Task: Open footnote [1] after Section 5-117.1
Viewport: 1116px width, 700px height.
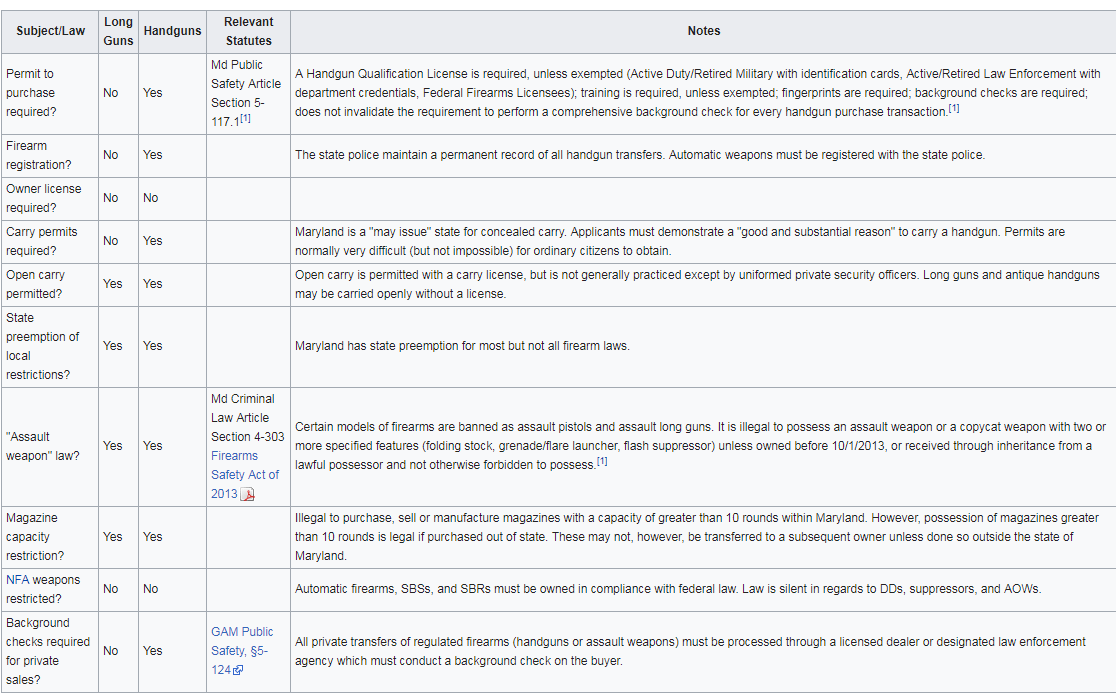Action: point(246,119)
